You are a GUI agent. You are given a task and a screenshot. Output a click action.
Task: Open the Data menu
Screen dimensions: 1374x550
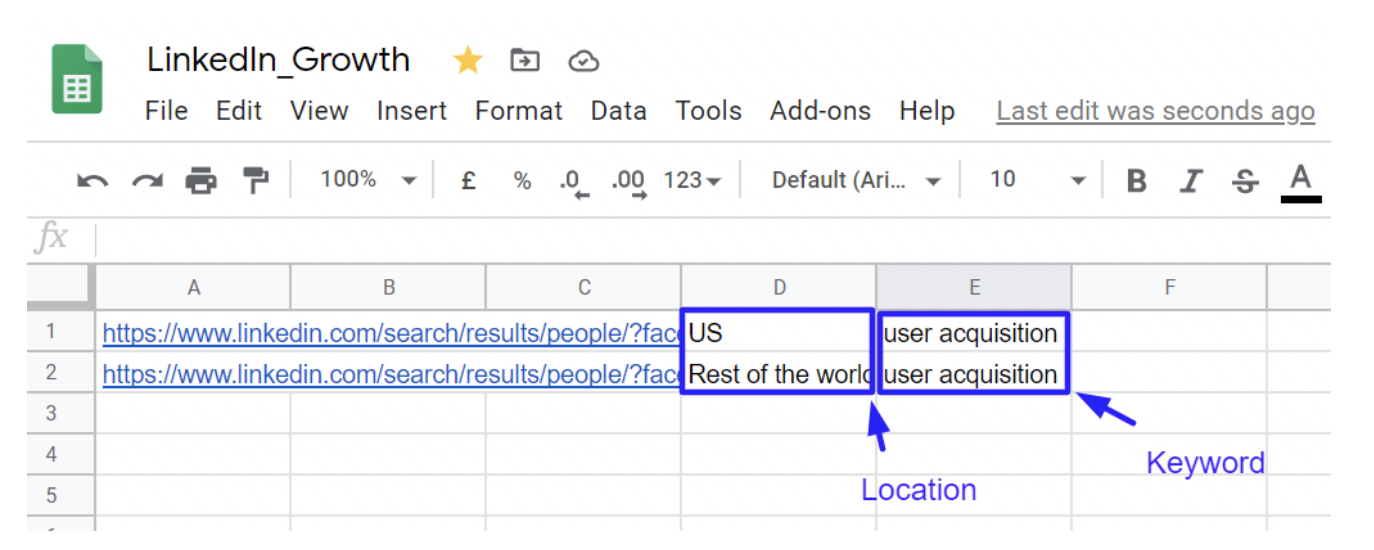pyautogui.click(x=618, y=111)
